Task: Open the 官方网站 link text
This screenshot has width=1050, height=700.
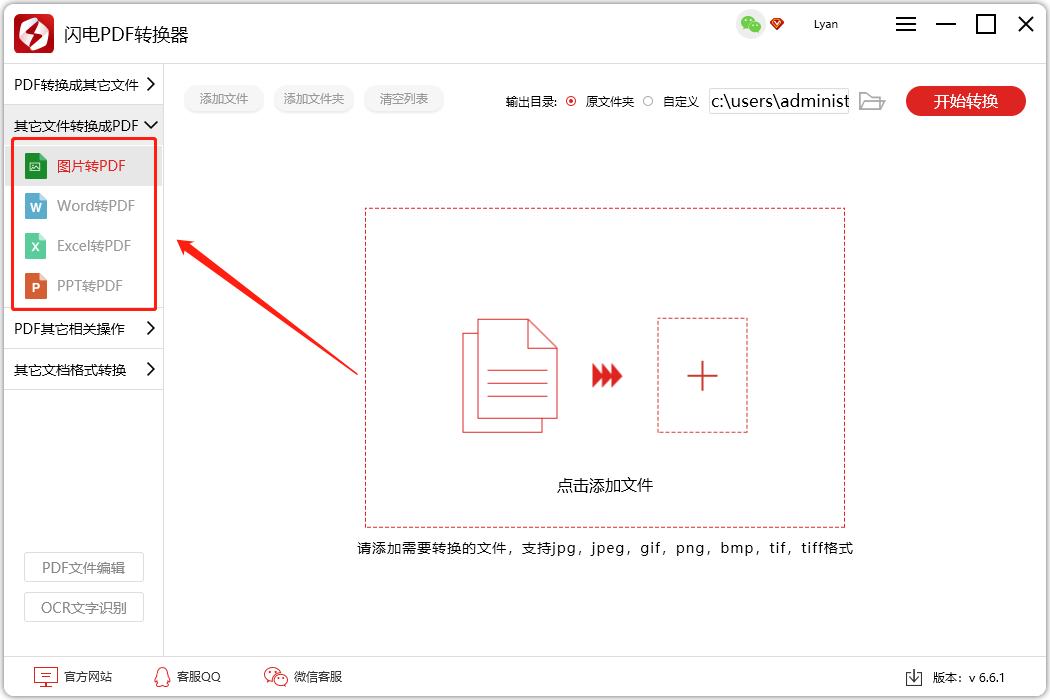Action: (x=88, y=677)
